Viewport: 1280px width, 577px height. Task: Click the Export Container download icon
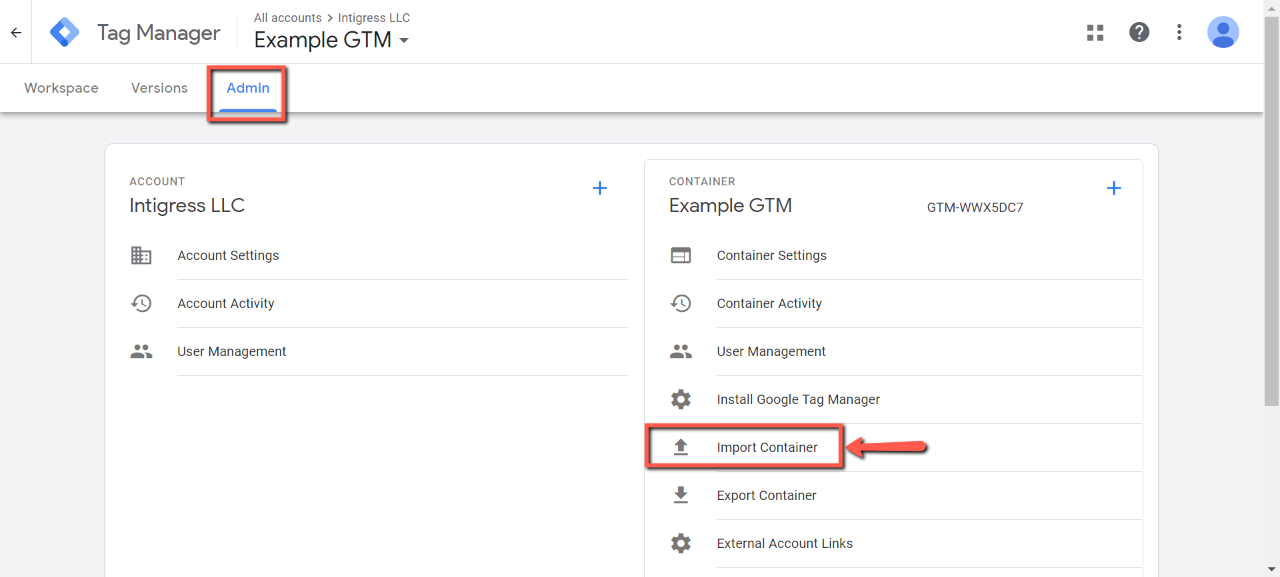[681, 495]
